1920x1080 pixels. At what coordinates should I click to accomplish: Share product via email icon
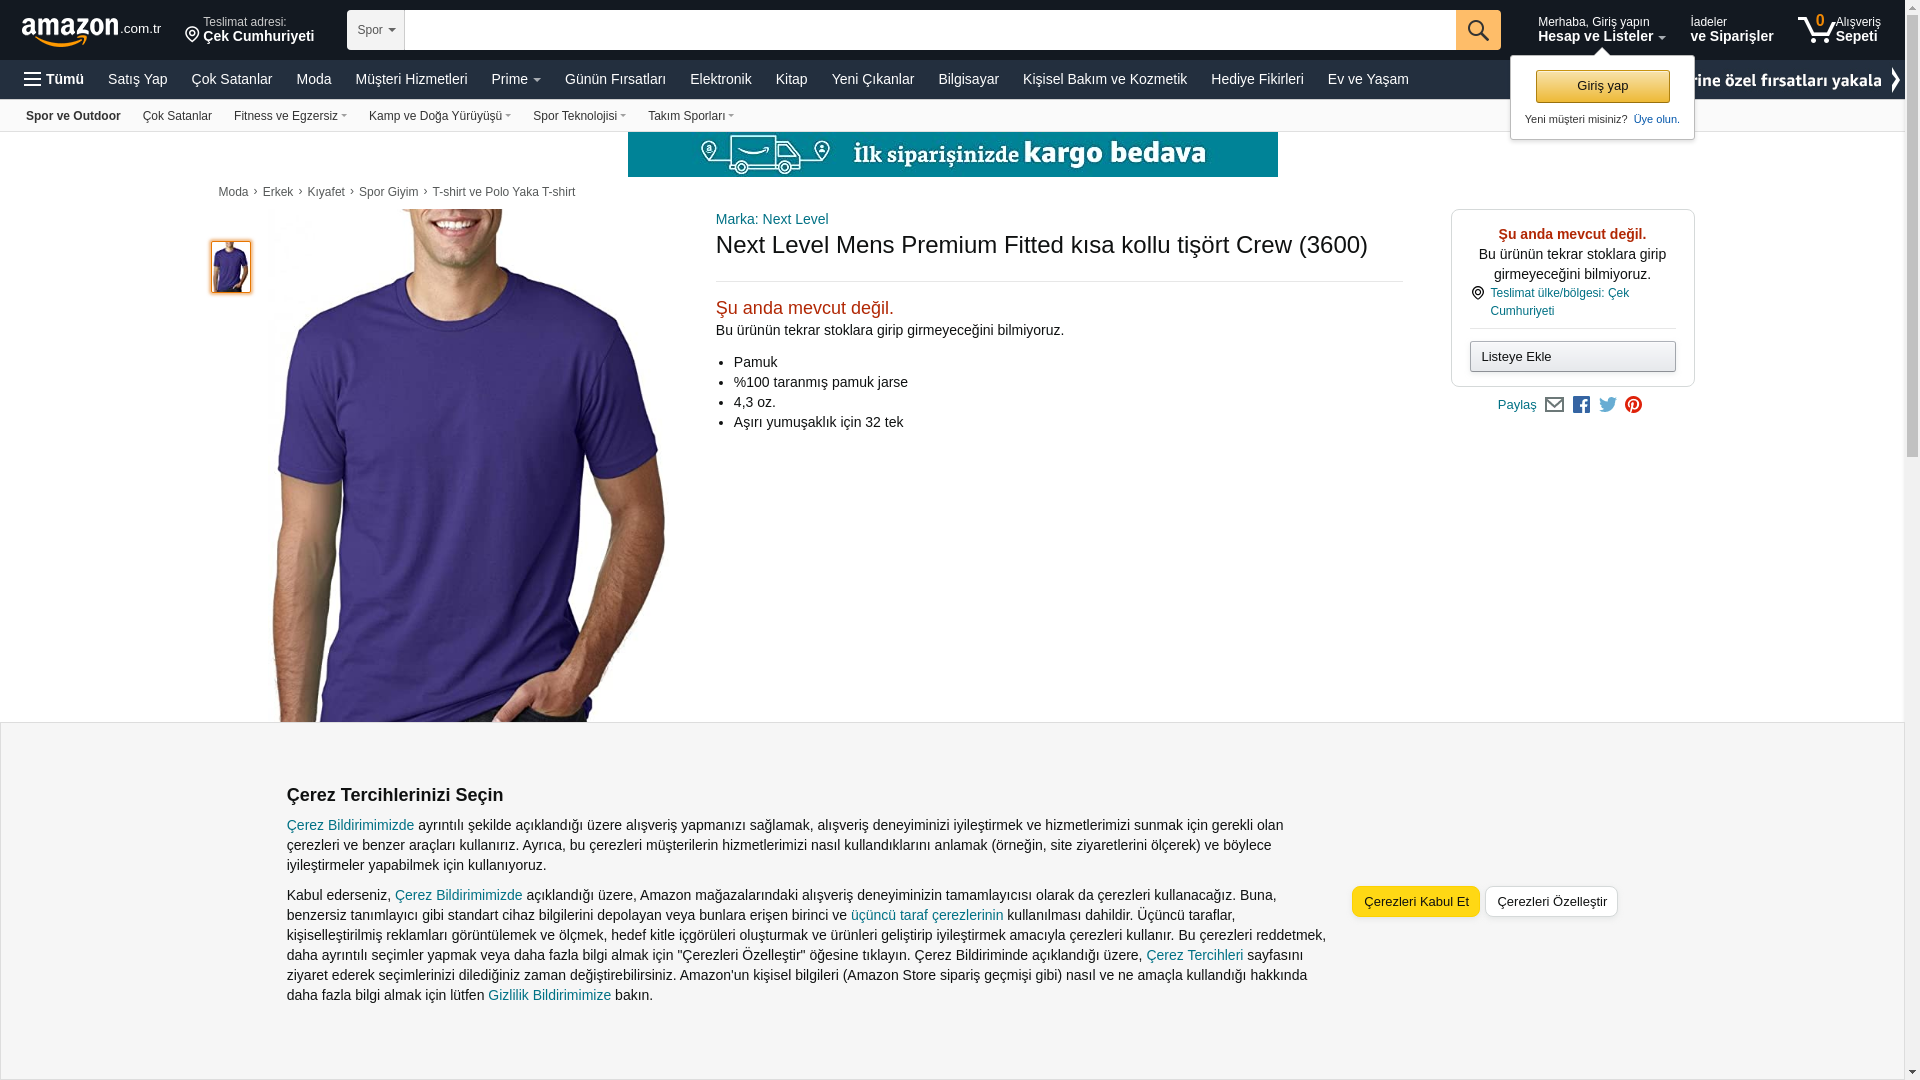click(1554, 405)
